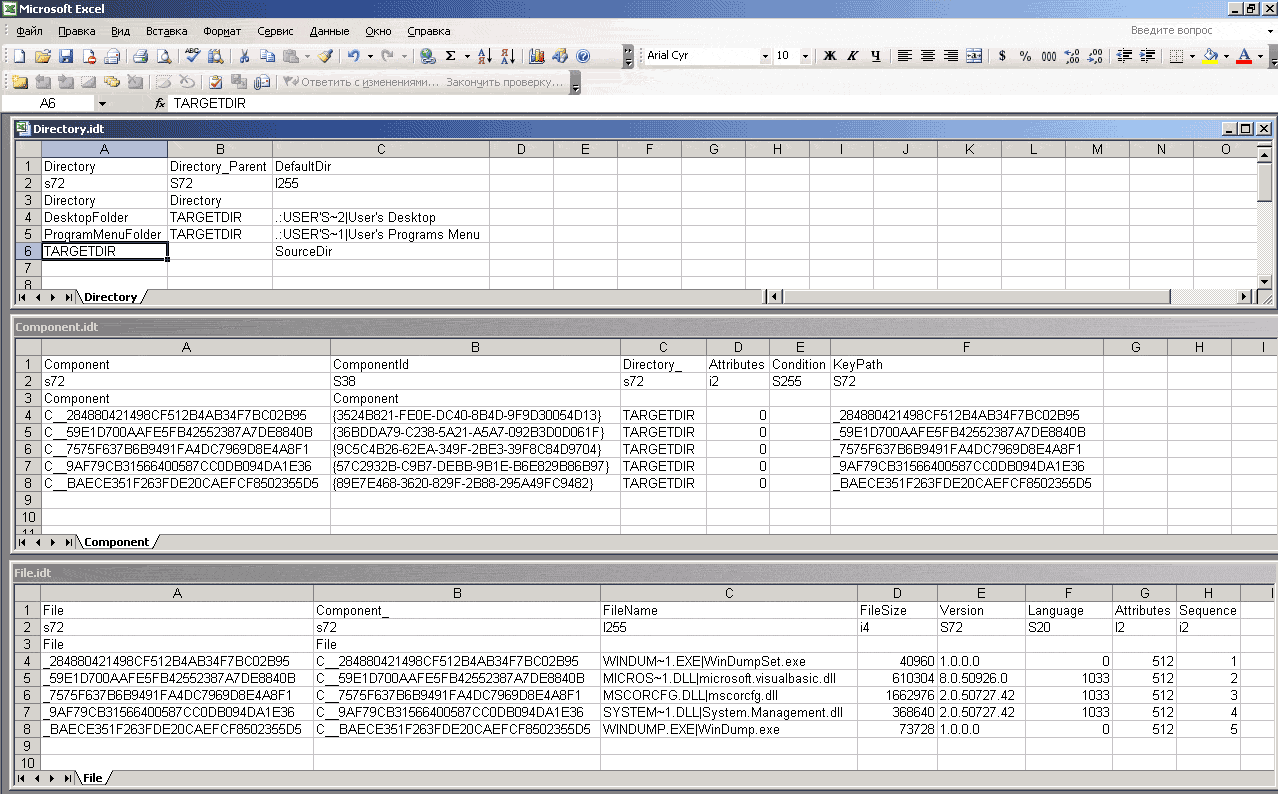This screenshot has width=1278, height=794.
Task: Select the Component sheet tab
Action: (x=117, y=542)
